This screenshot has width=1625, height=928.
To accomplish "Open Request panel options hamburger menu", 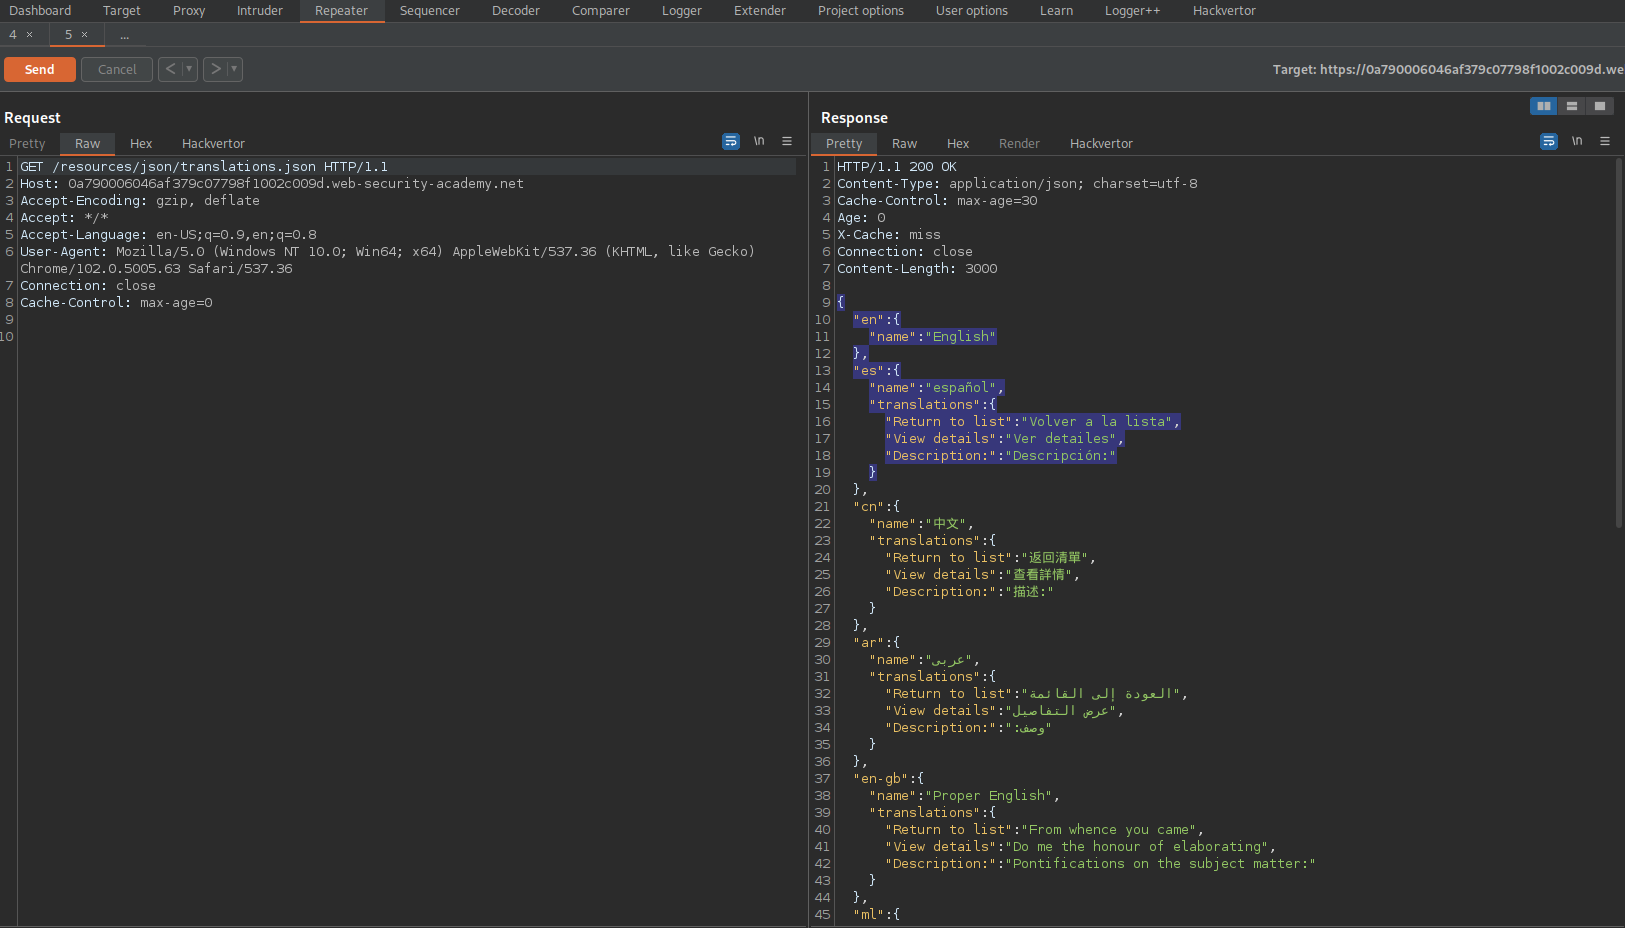I will 787,142.
